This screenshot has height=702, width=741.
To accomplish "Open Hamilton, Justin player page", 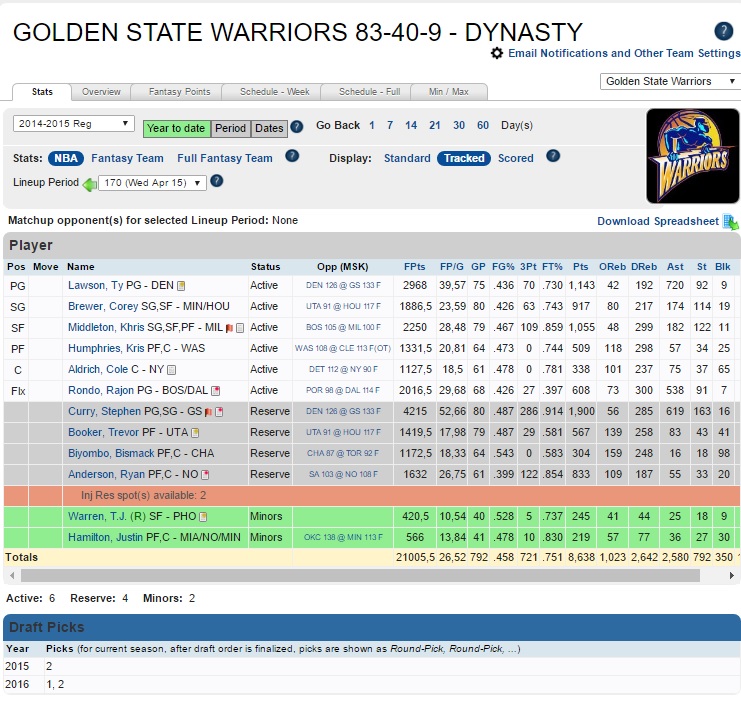I will click(105, 537).
